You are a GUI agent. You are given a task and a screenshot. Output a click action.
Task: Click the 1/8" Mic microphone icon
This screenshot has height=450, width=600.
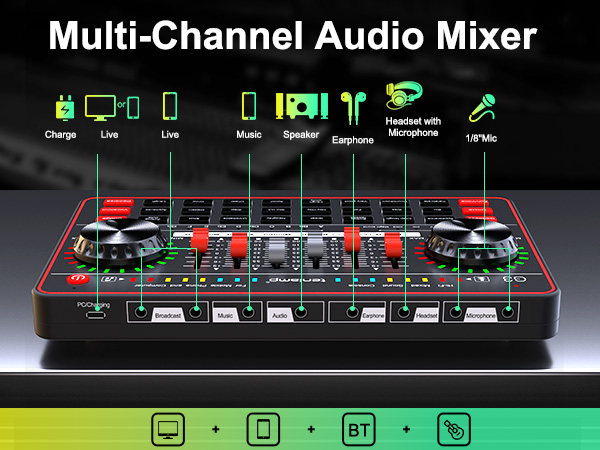(482, 108)
